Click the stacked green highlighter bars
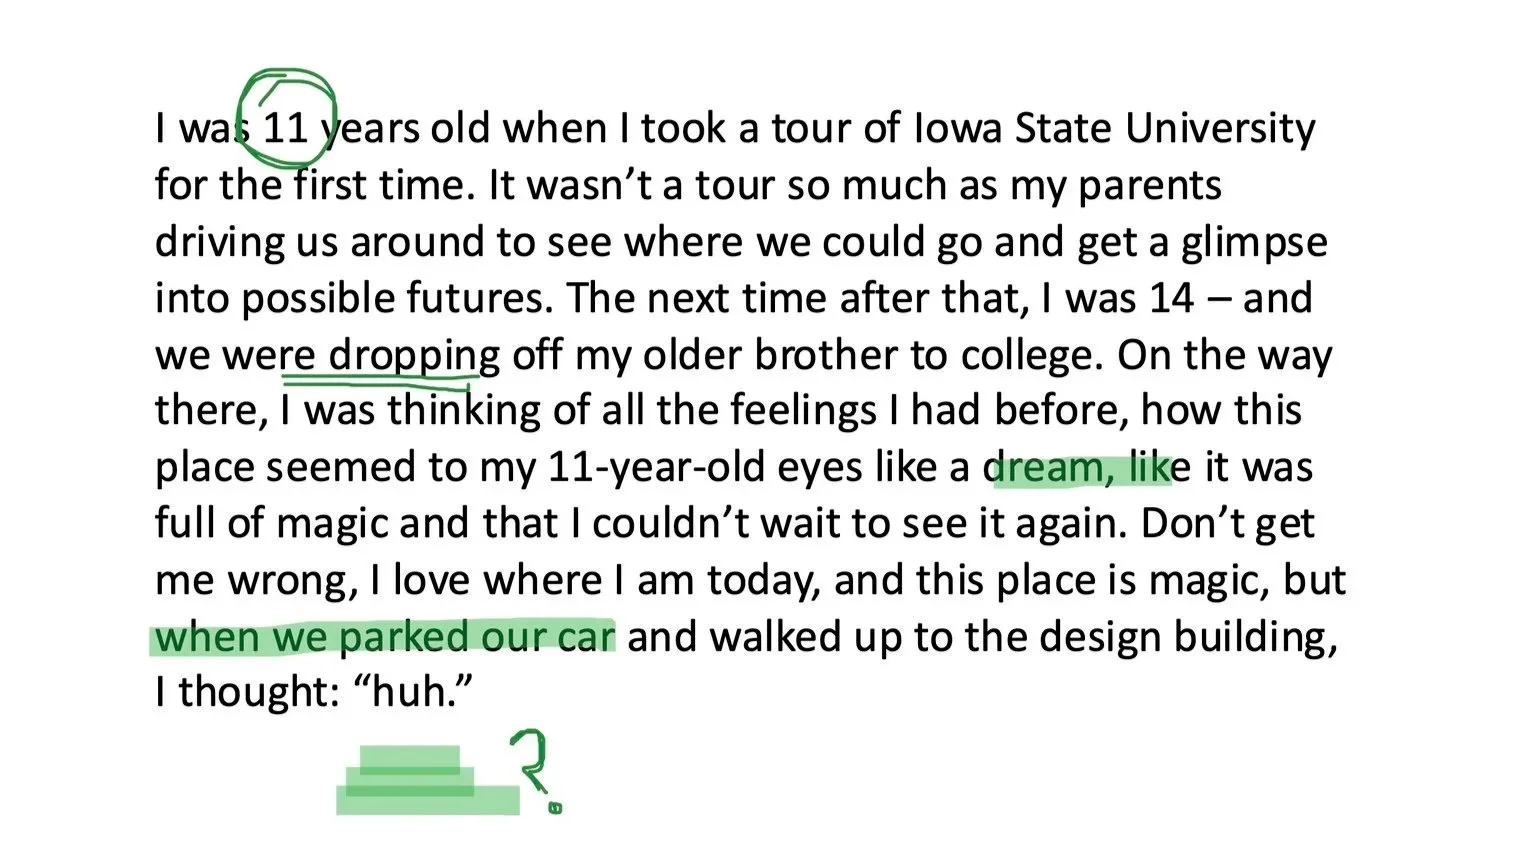 pos(428,780)
